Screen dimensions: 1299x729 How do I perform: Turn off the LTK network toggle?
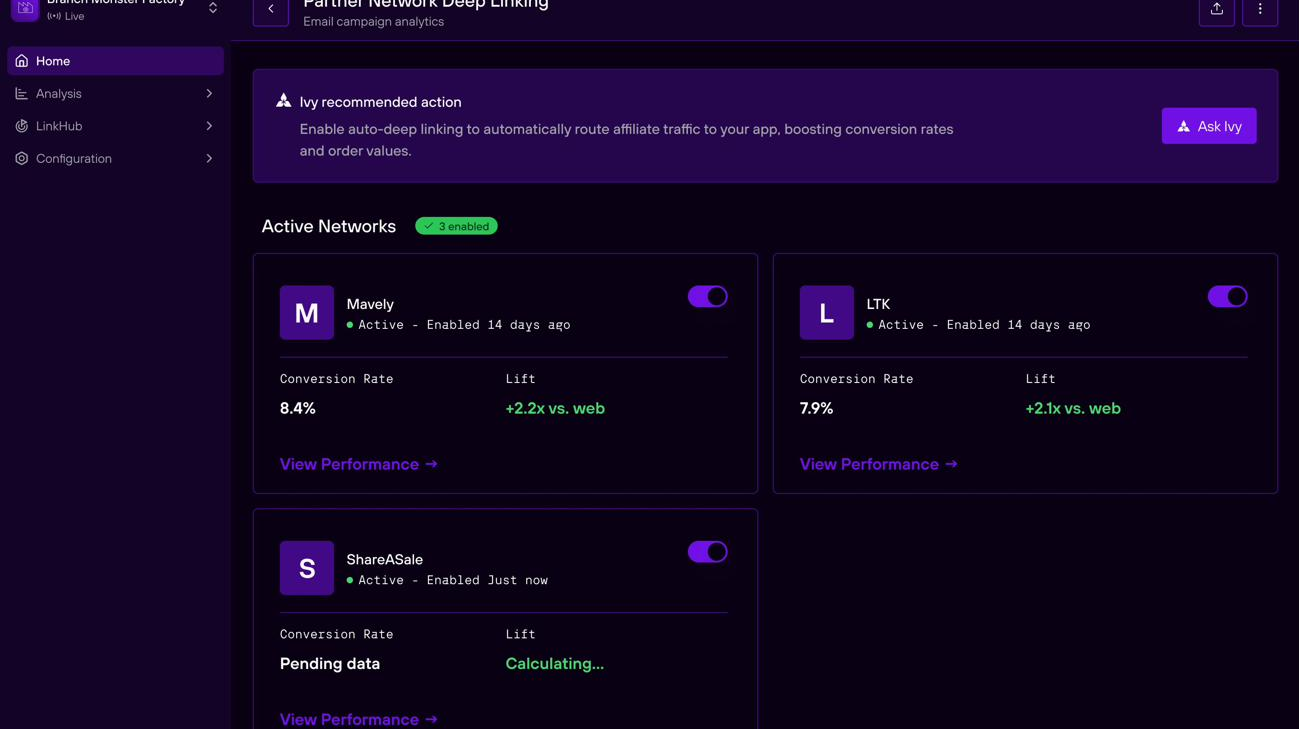(x=1227, y=297)
